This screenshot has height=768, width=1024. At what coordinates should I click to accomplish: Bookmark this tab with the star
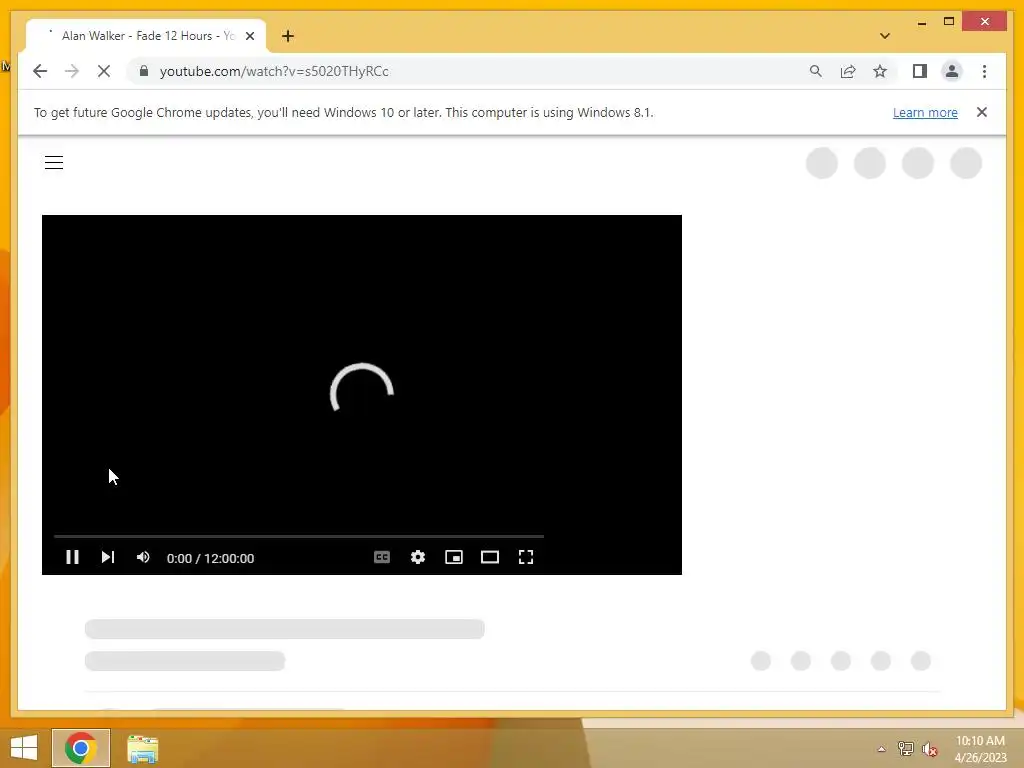pos(880,71)
